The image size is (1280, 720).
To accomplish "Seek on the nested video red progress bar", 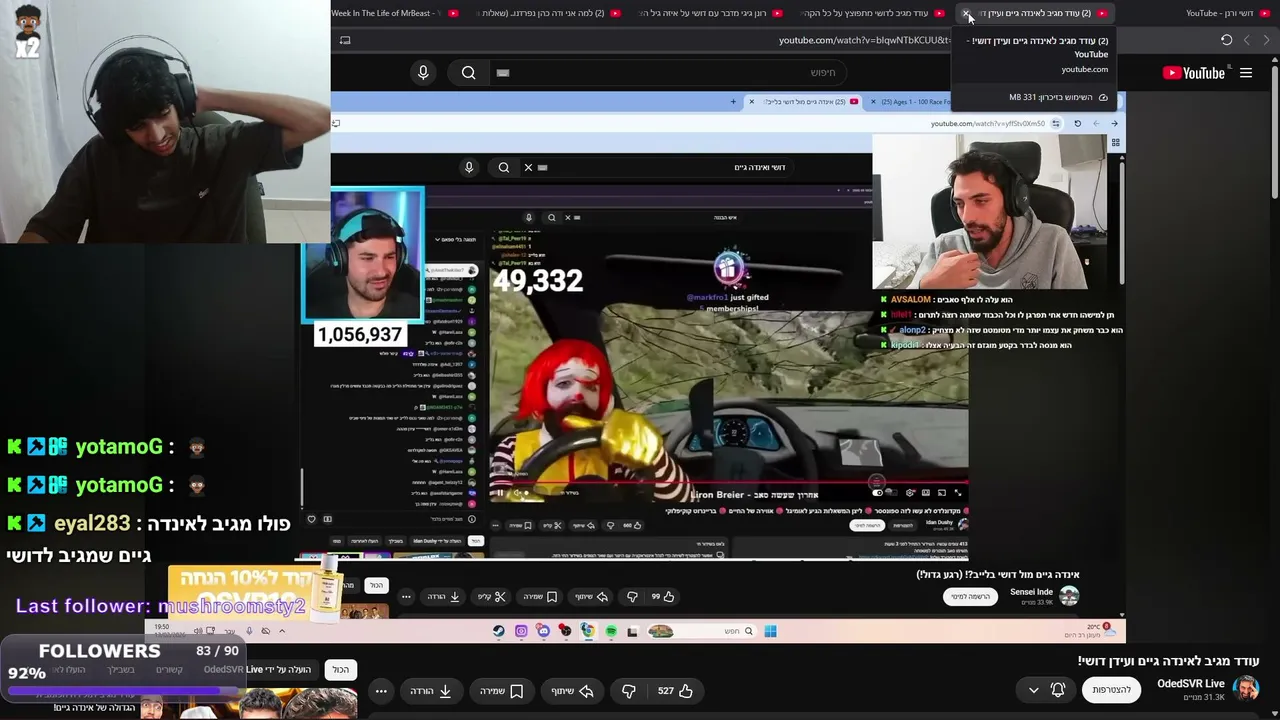I will click(729, 481).
